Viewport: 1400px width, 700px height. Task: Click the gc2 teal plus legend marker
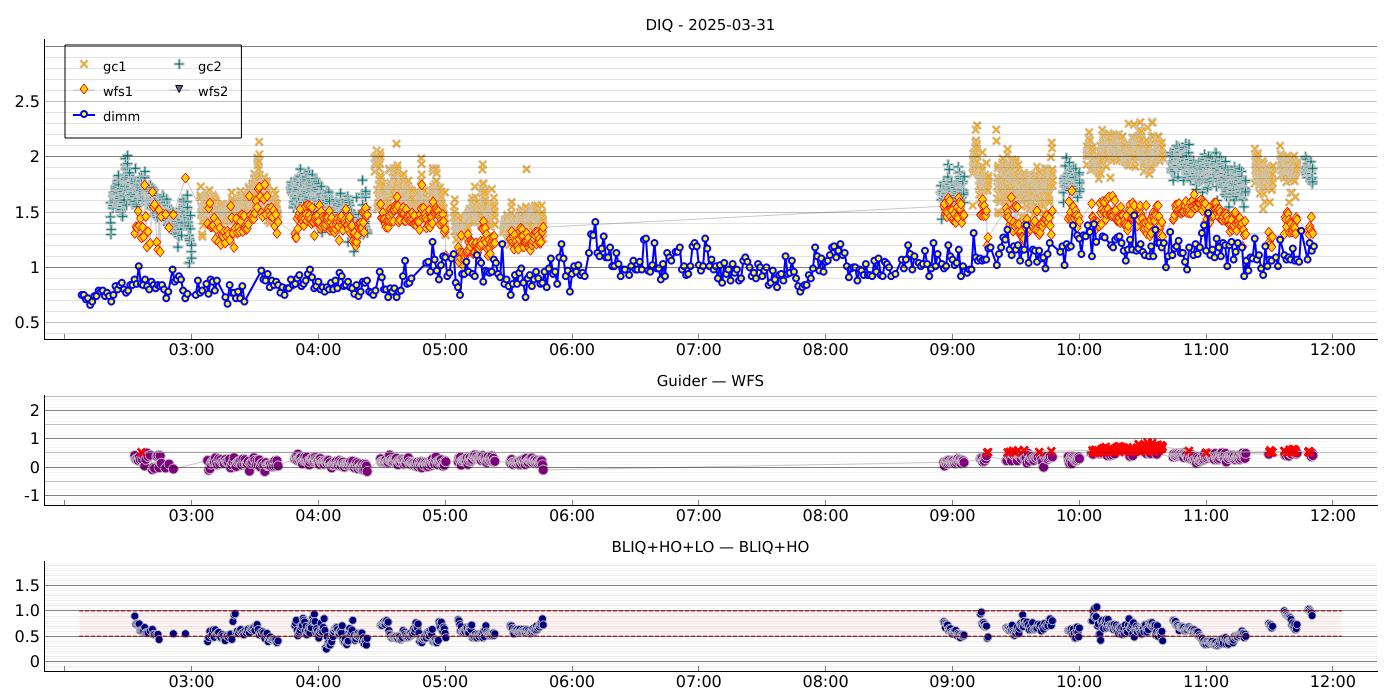[179, 65]
